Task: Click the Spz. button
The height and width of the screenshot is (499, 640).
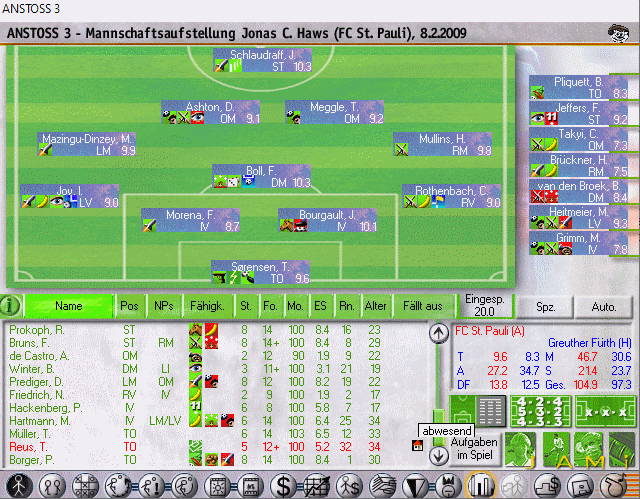Action: [546, 307]
